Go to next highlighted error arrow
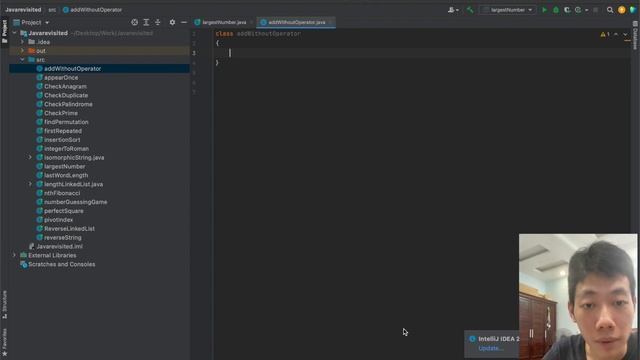This screenshot has width=640, height=360. [x=625, y=34]
